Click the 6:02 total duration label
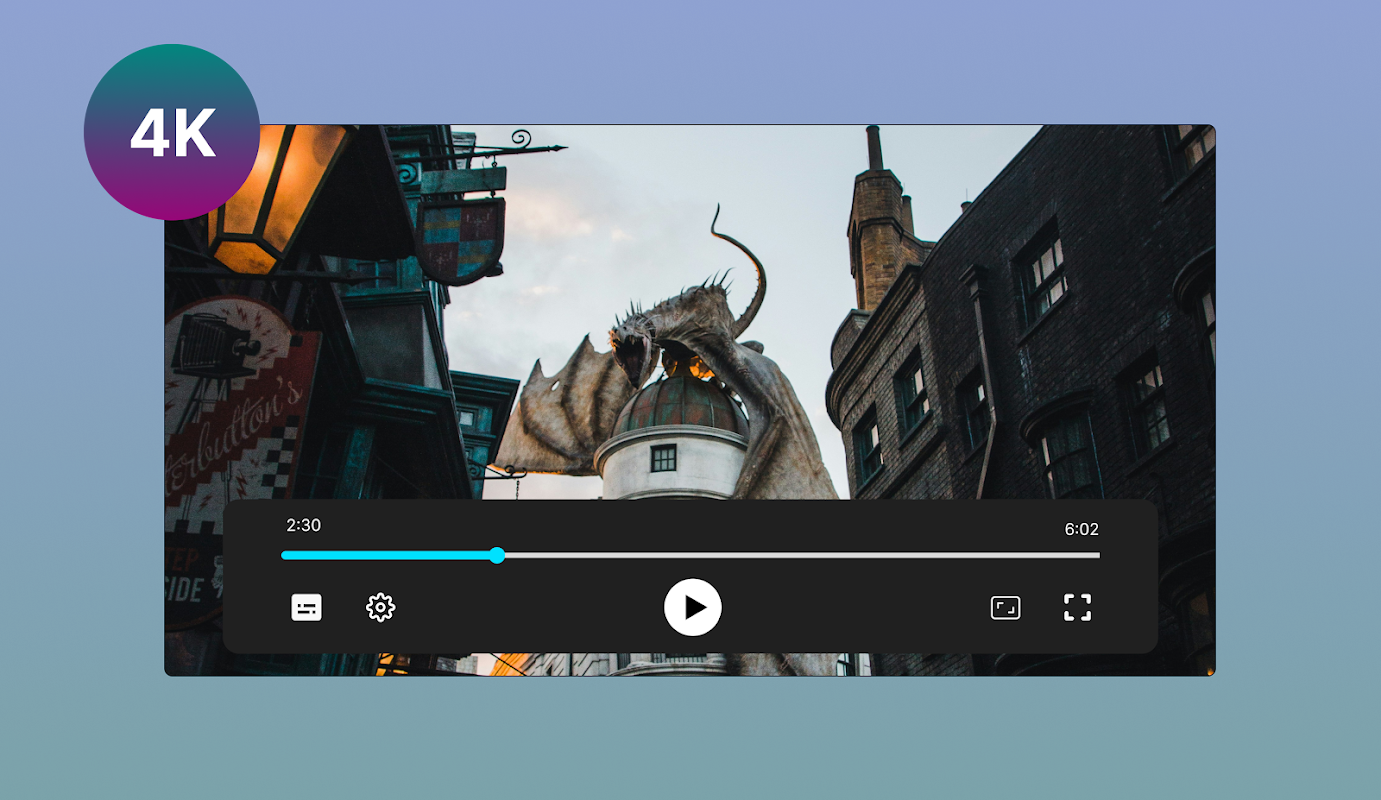This screenshot has height=800, width=1381. pos(1081,530)
